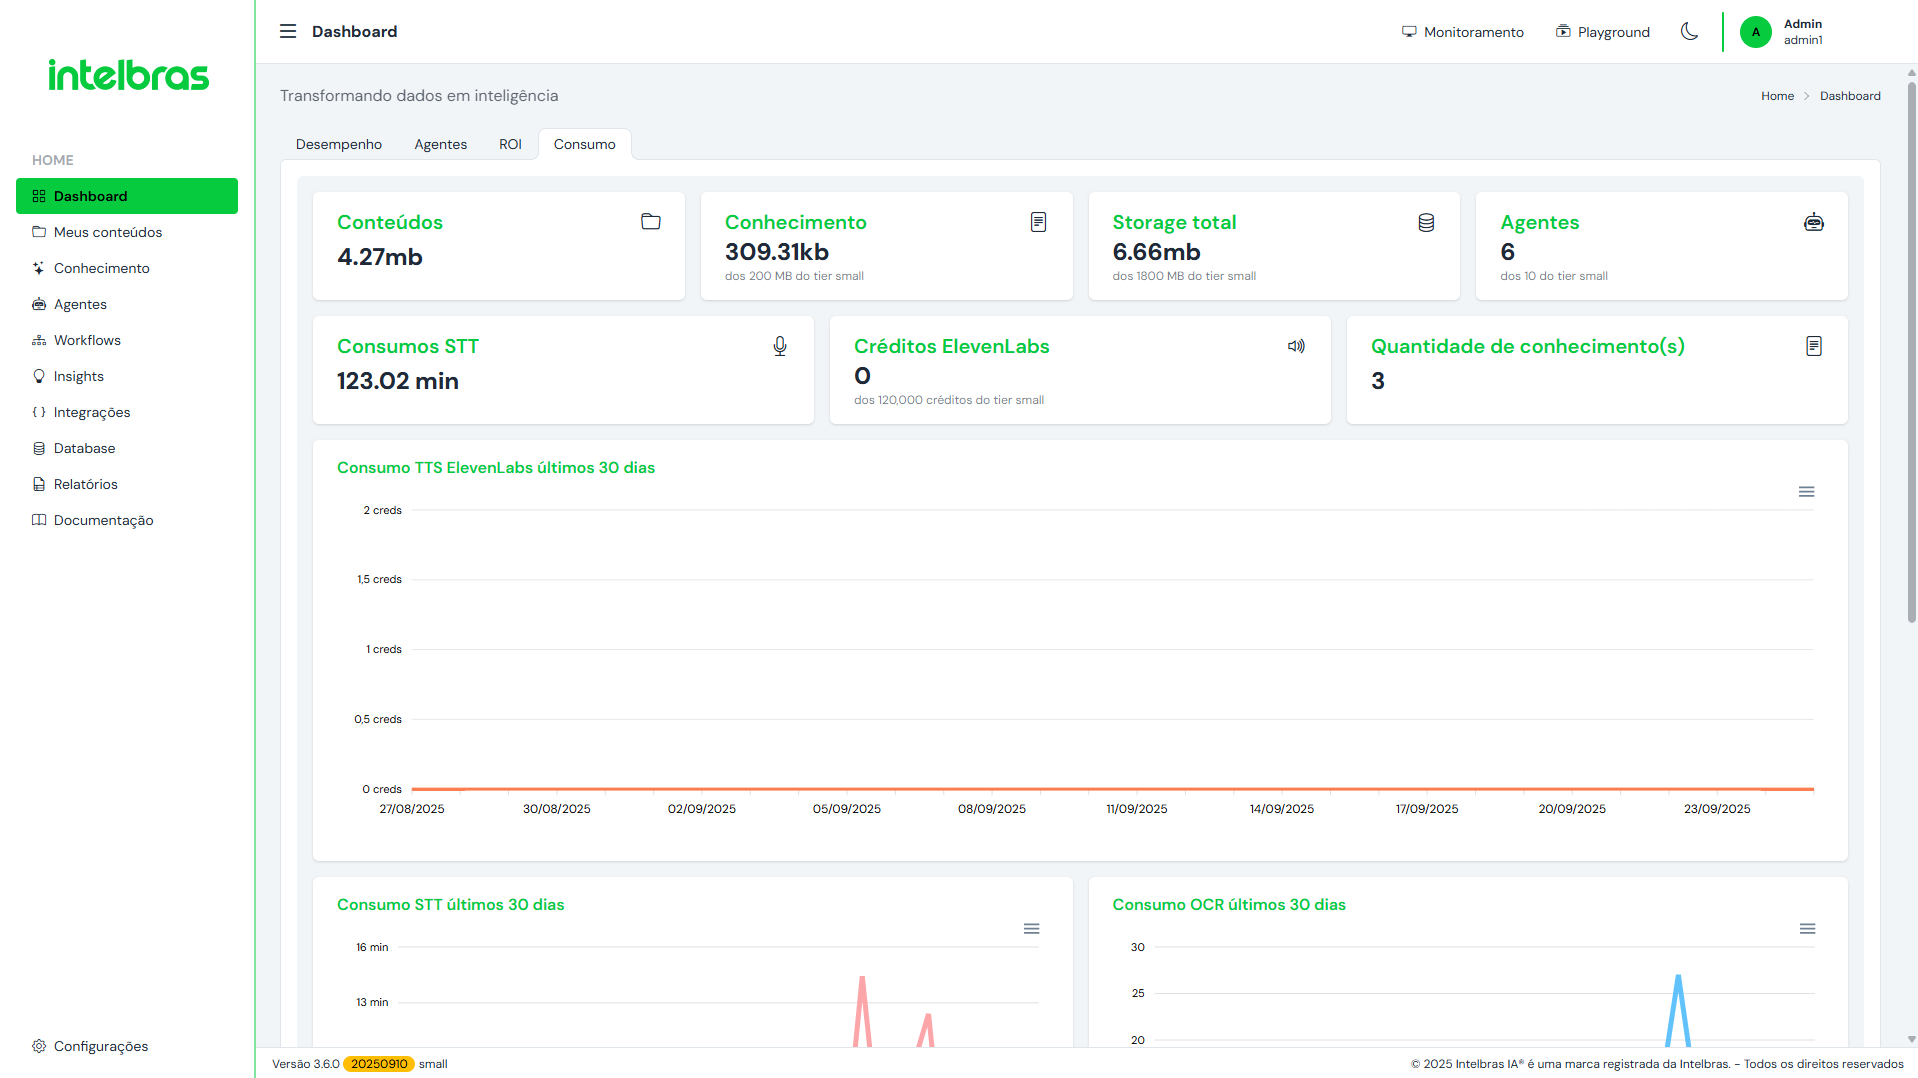Image resolution: width=1918 pixels, height=1078 pixels.
Task: Open the Insights page
Action: point(127,376)
